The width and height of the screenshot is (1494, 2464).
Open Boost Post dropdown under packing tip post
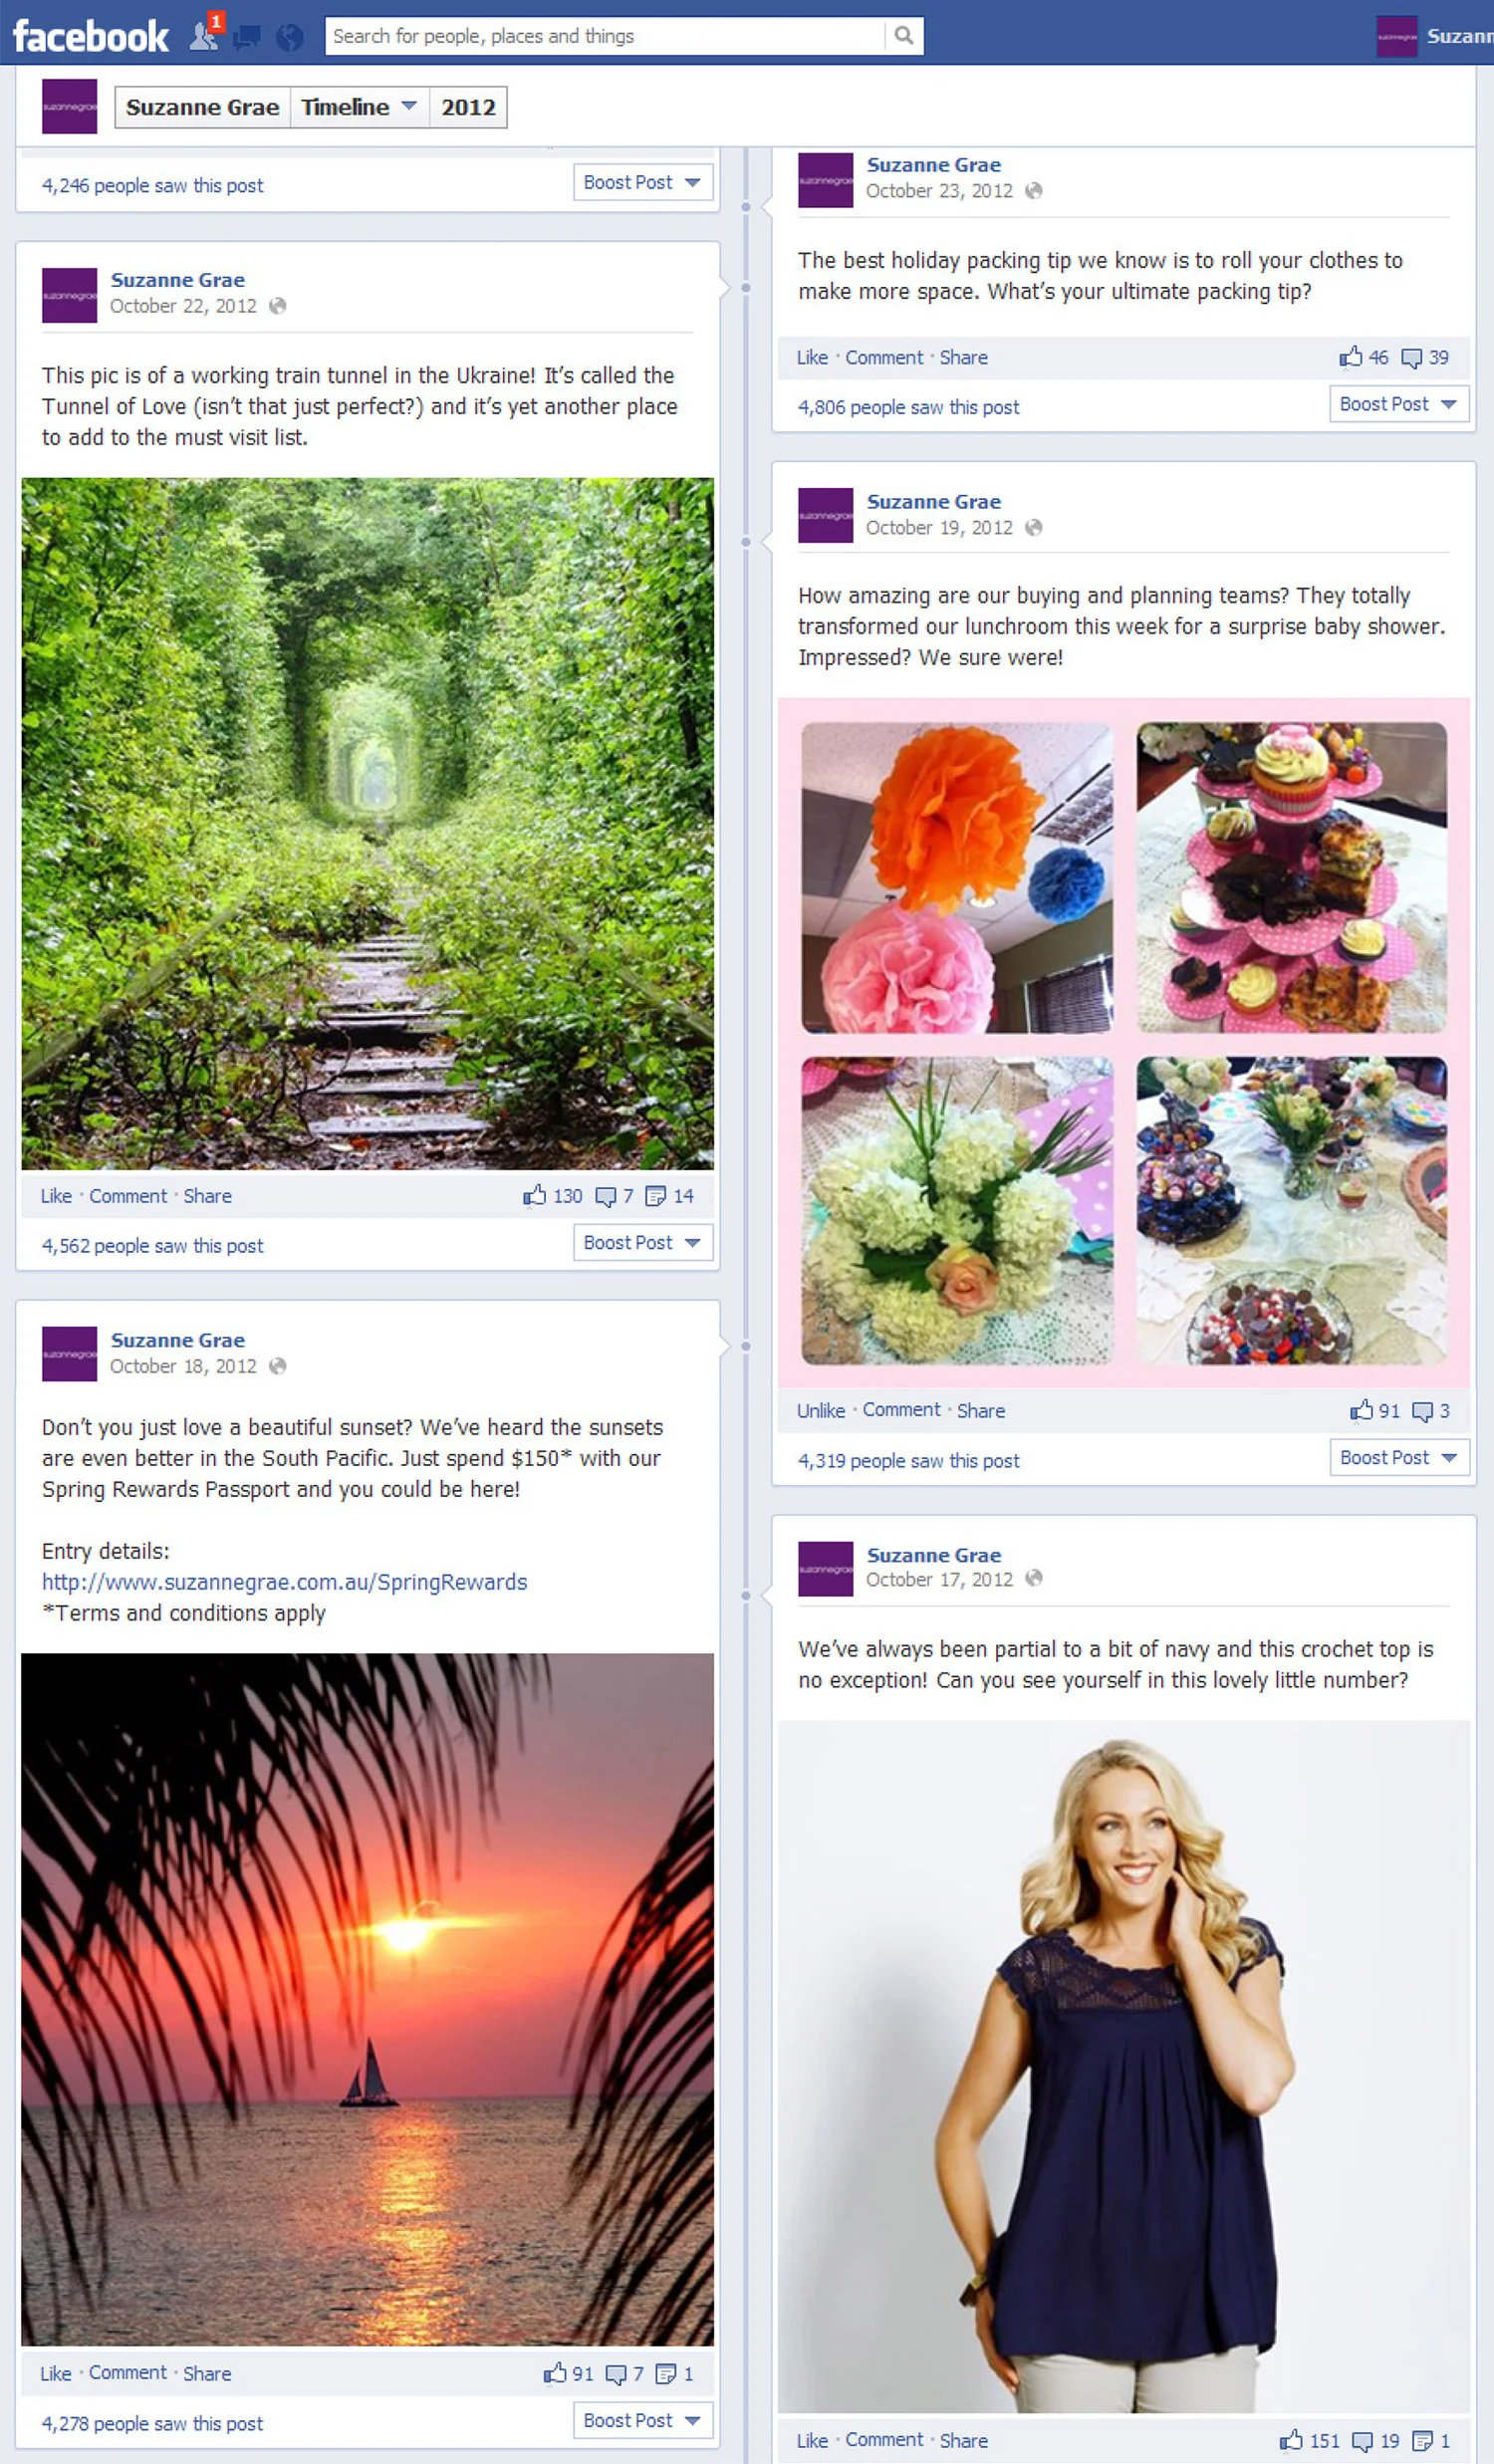(1399, 404)
